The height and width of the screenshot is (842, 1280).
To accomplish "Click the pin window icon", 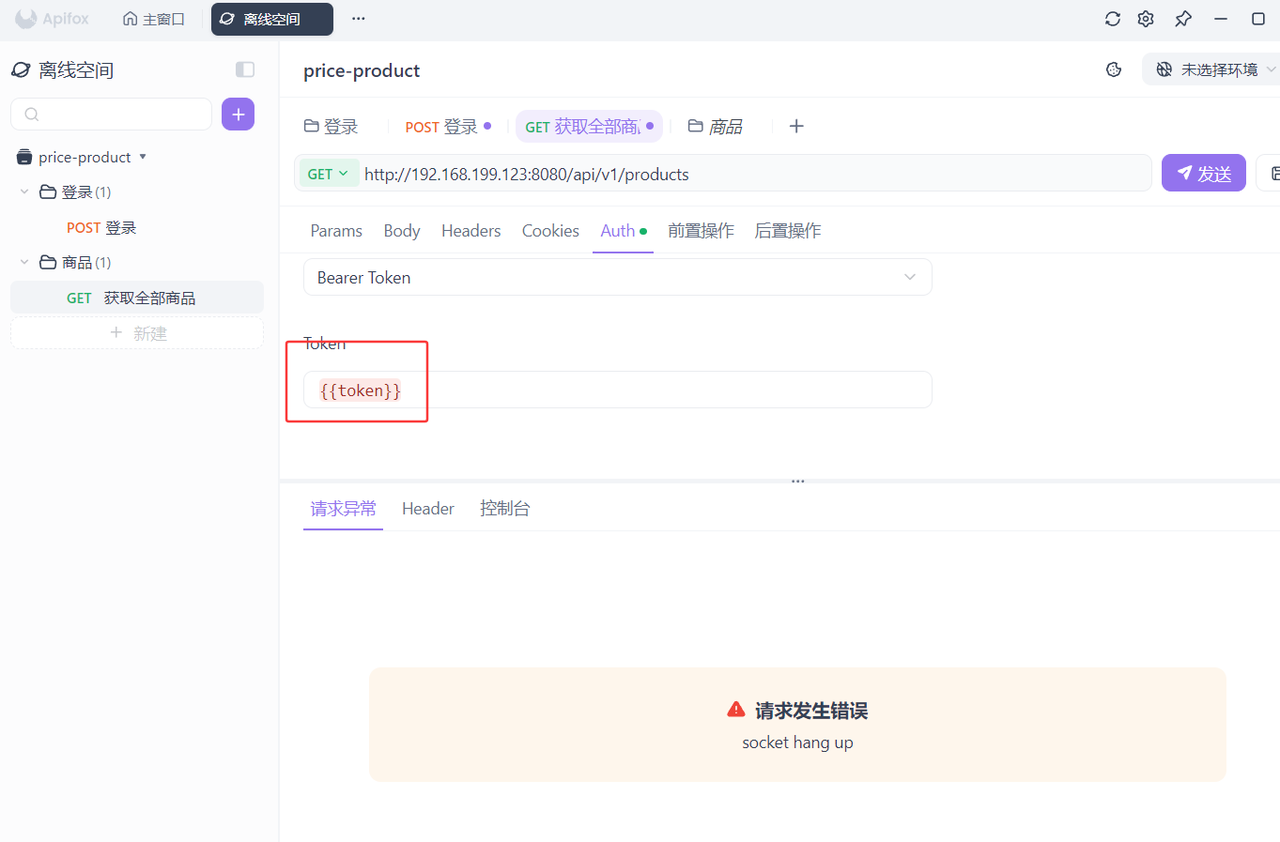I will coord(1183,19).
